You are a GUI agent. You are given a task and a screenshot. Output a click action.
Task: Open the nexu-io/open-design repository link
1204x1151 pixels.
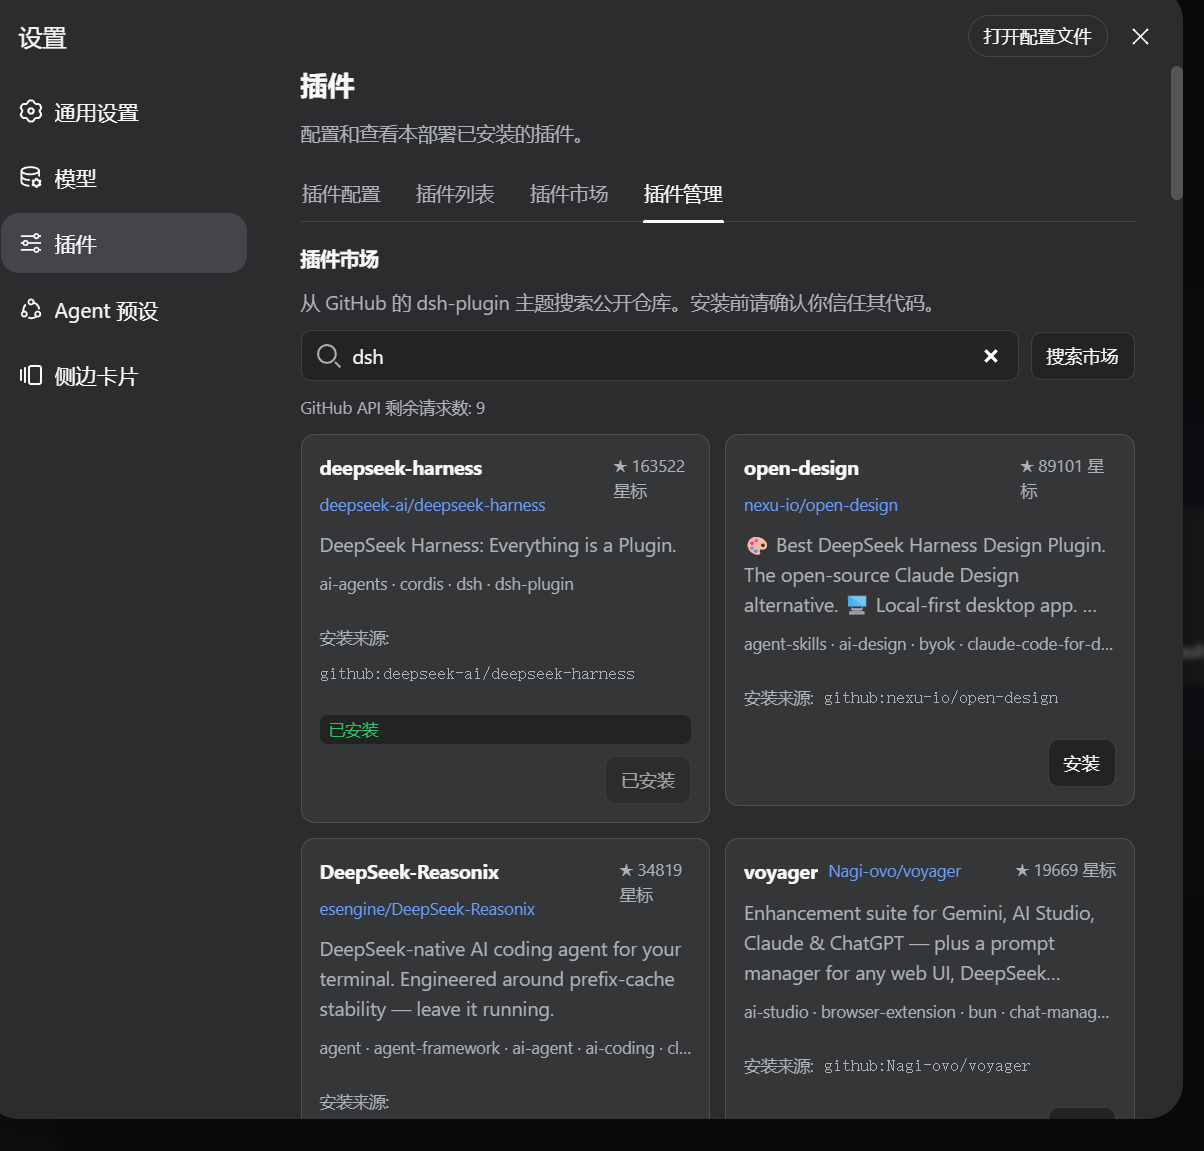pos(821,505)
